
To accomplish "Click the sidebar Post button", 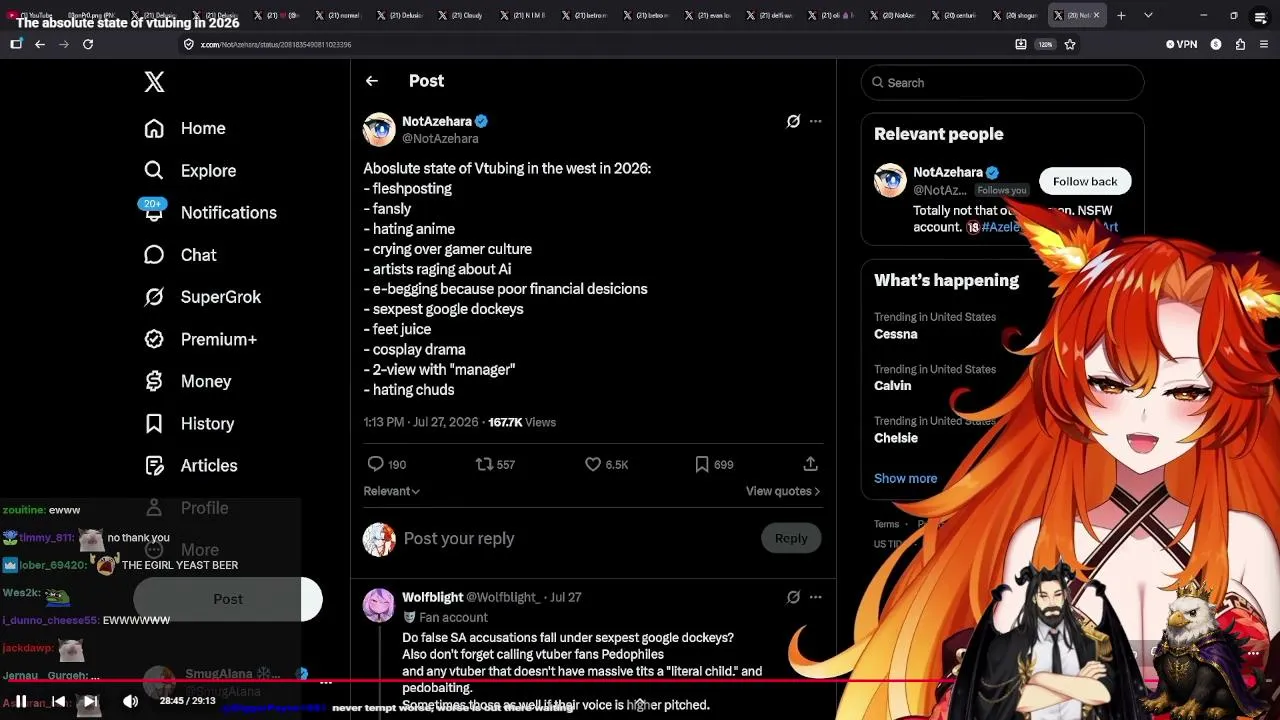I will click(x=228, y=599).
